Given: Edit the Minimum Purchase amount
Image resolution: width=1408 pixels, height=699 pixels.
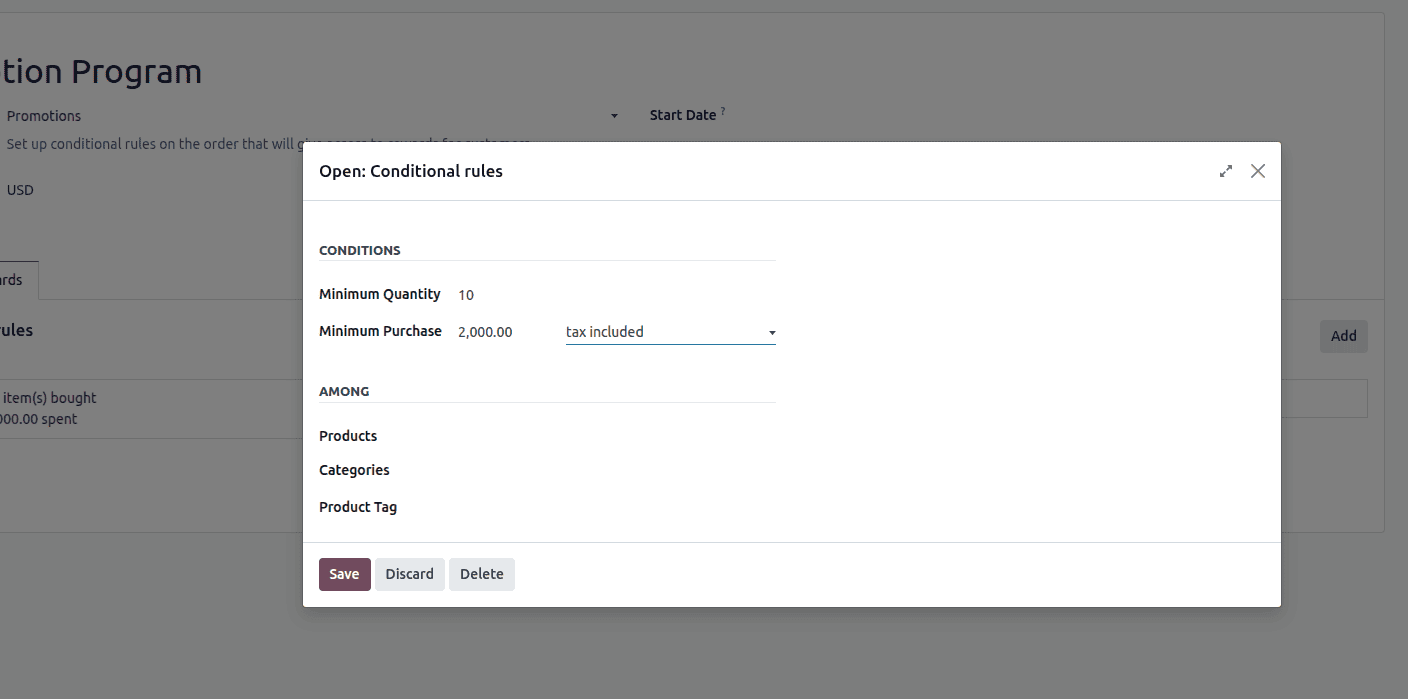Looking at the screenshot, I should pyautogui.click(x=485, y=331).
